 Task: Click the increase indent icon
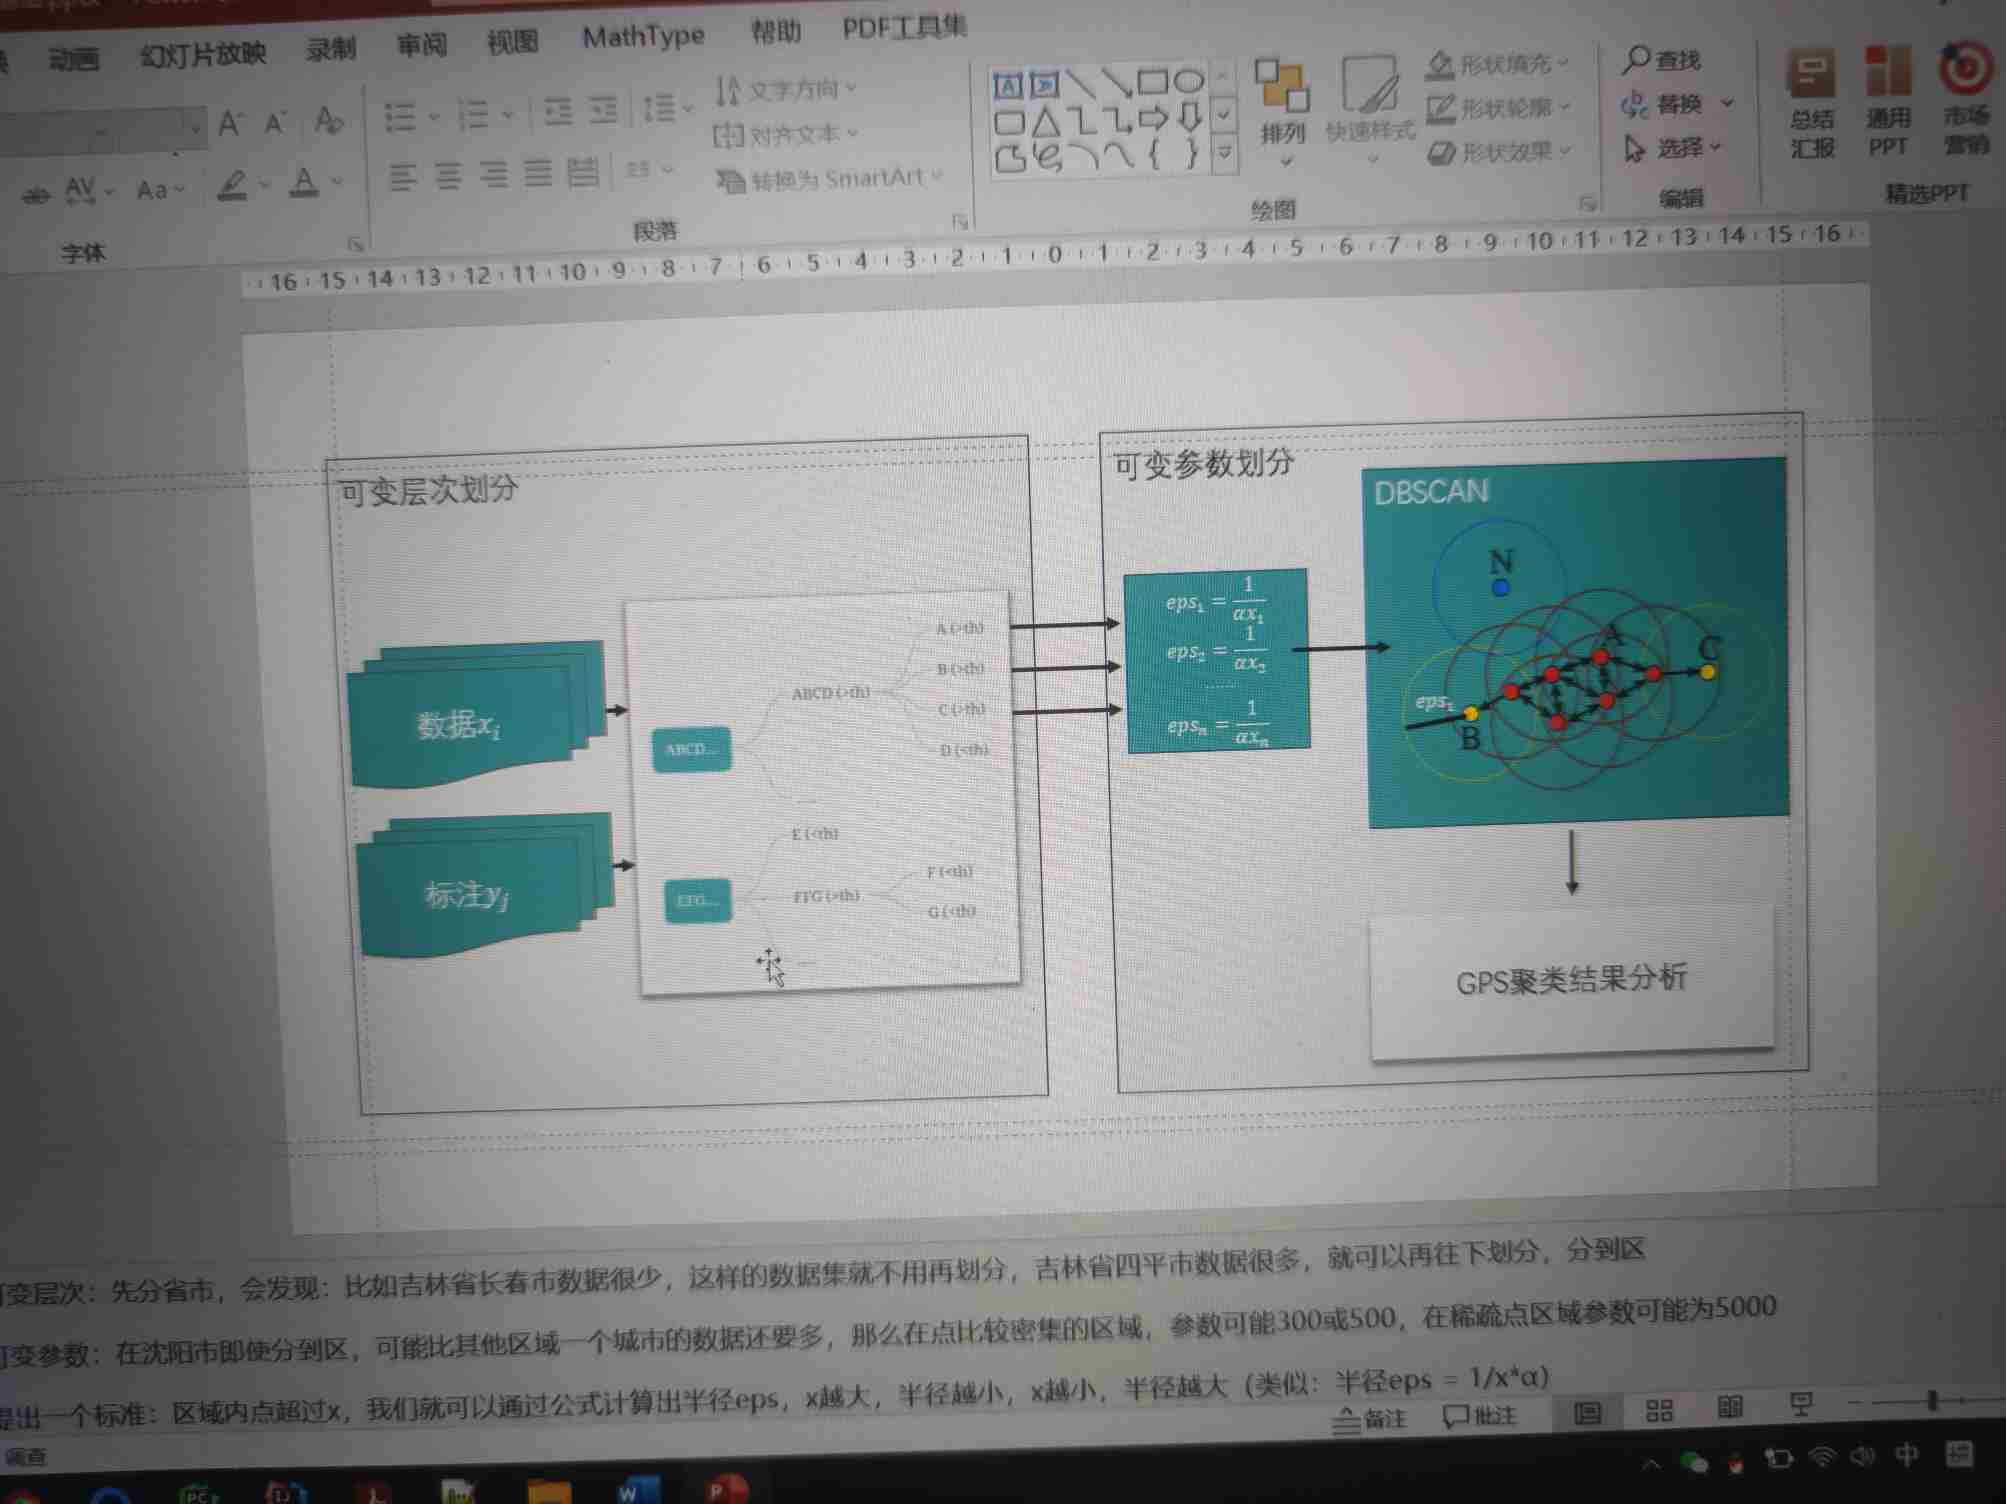[603, 110]
